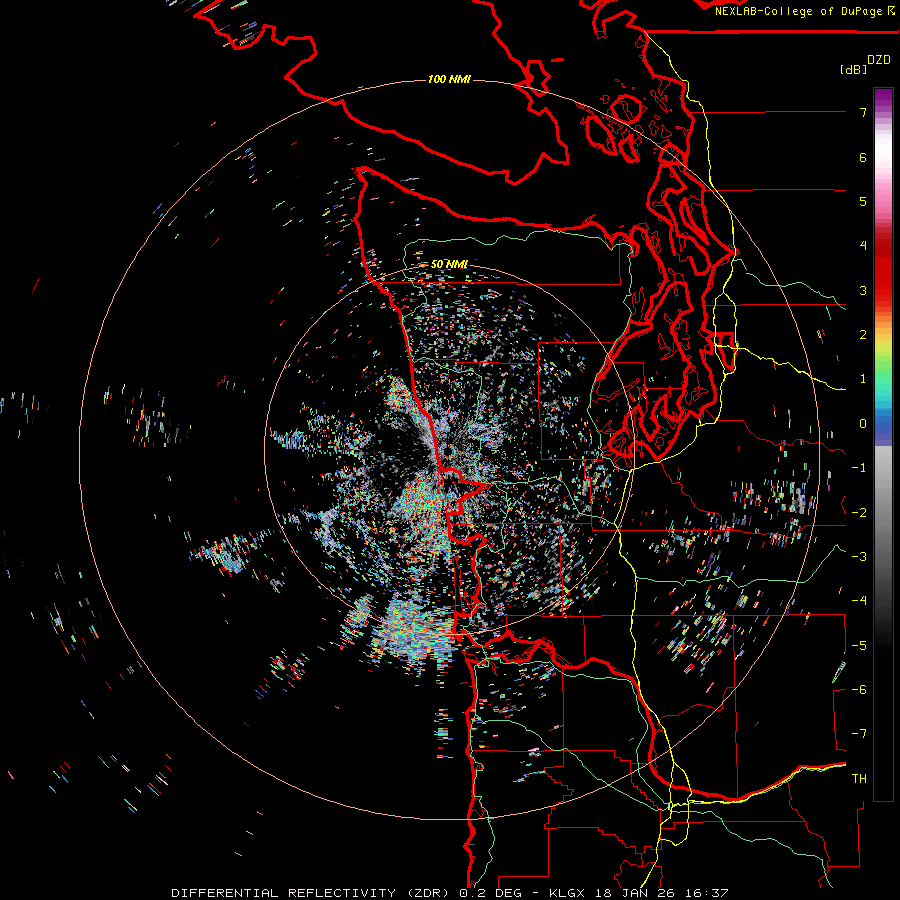
Task: Click the -5 dB scale value
Action: [x=859, y=646]
